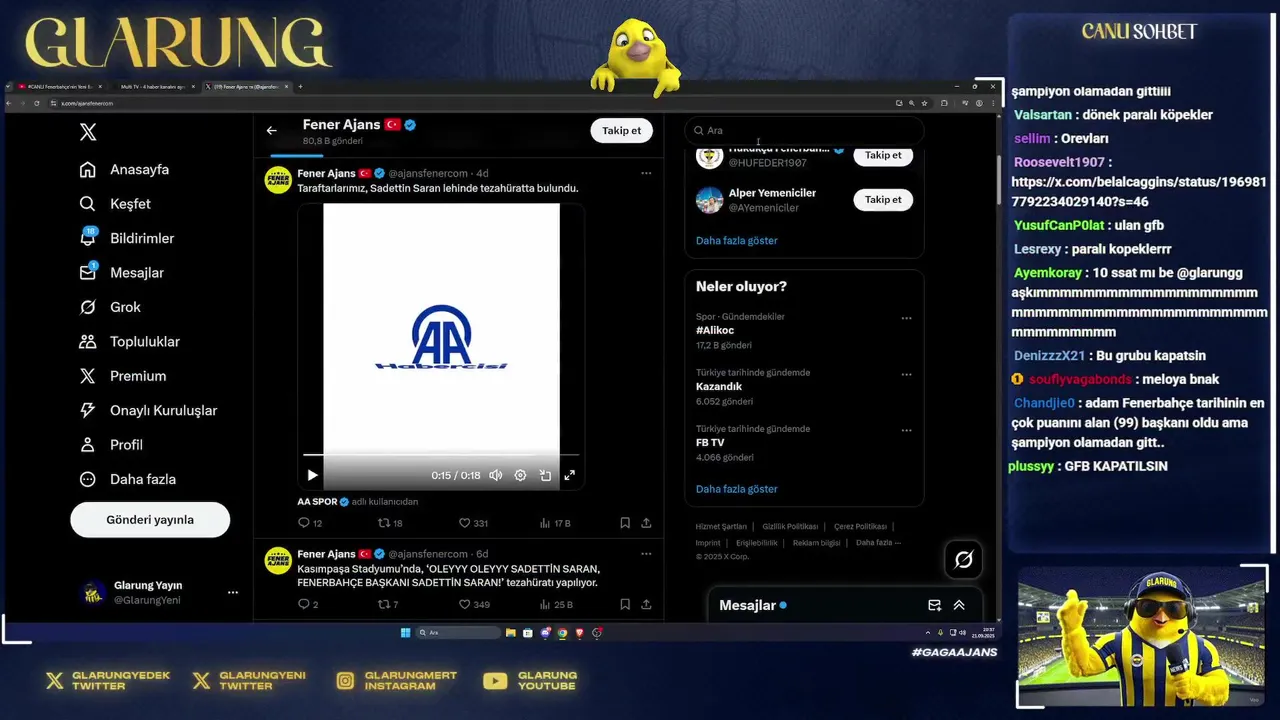Bookmark the Sadettin Saran tezahürat video post

[x=625, y=523]
